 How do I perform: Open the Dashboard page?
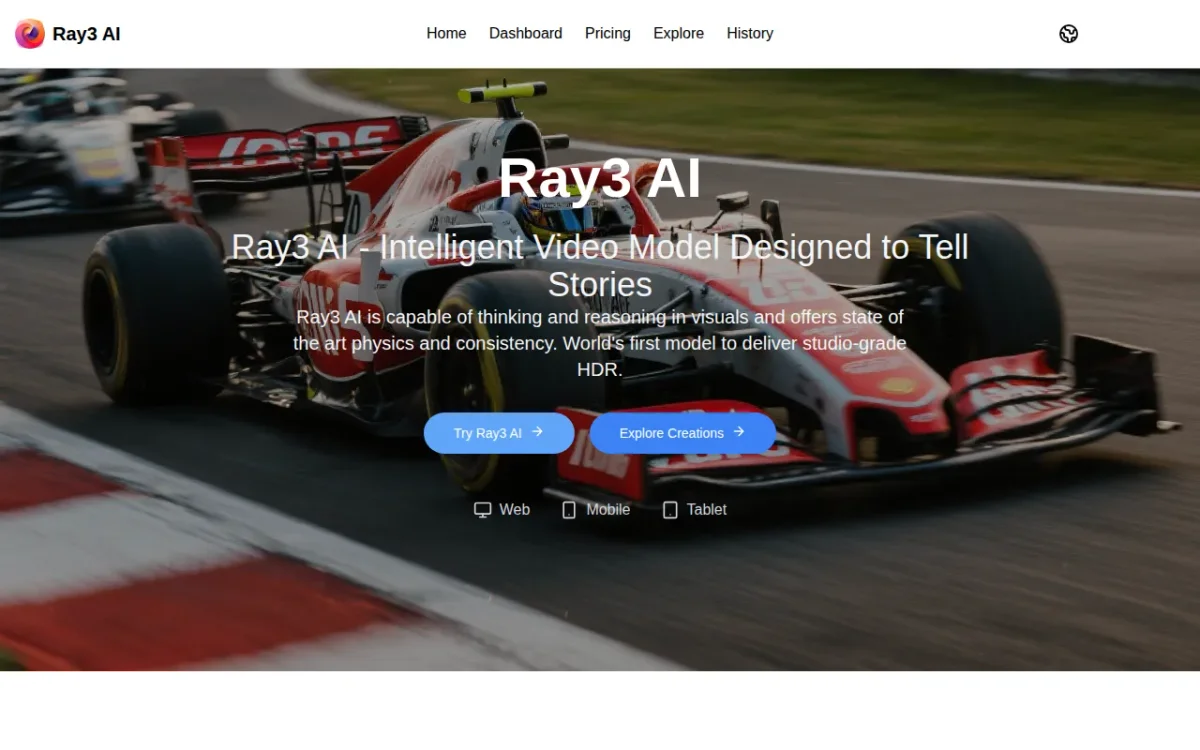[x=525, y=33]
